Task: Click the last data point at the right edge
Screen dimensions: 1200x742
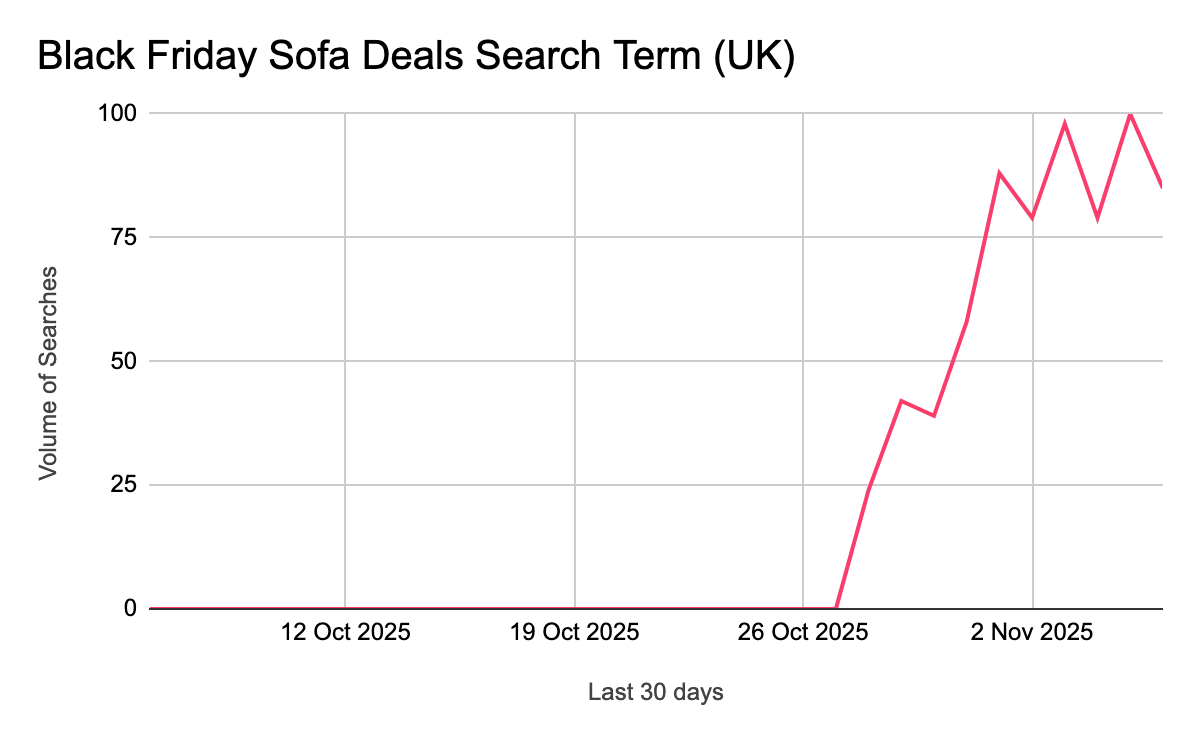Action: coord(1162,187)
